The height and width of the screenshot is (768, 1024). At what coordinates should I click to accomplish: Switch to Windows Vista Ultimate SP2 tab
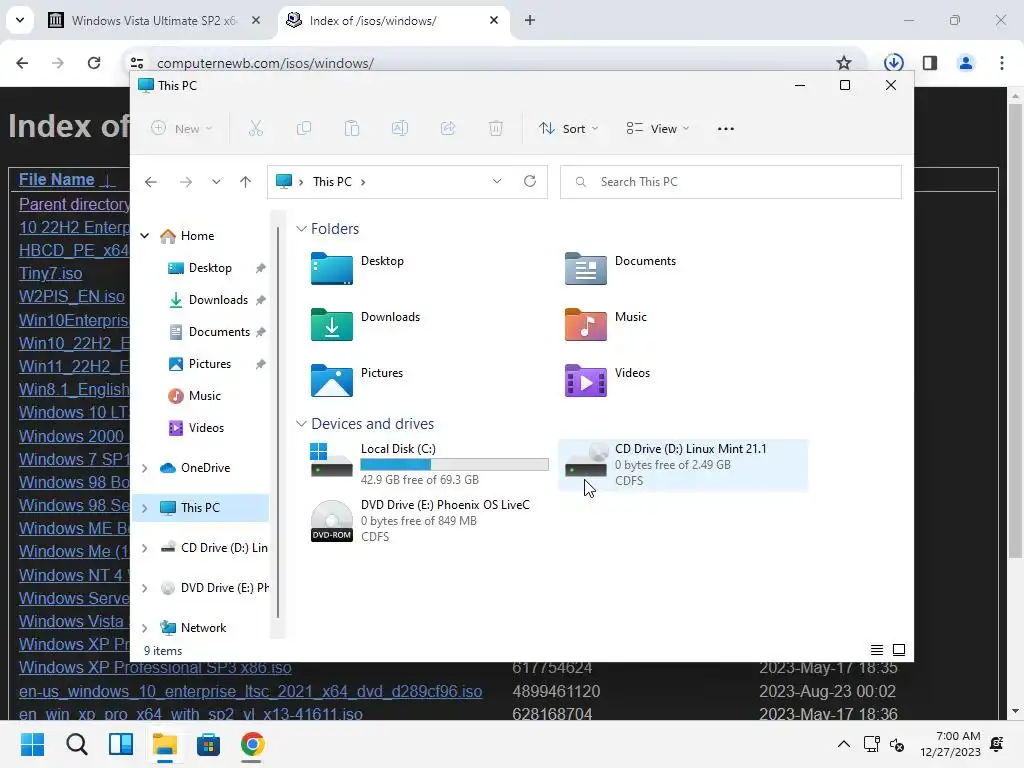pyautogui.click(x=155, y=20)
